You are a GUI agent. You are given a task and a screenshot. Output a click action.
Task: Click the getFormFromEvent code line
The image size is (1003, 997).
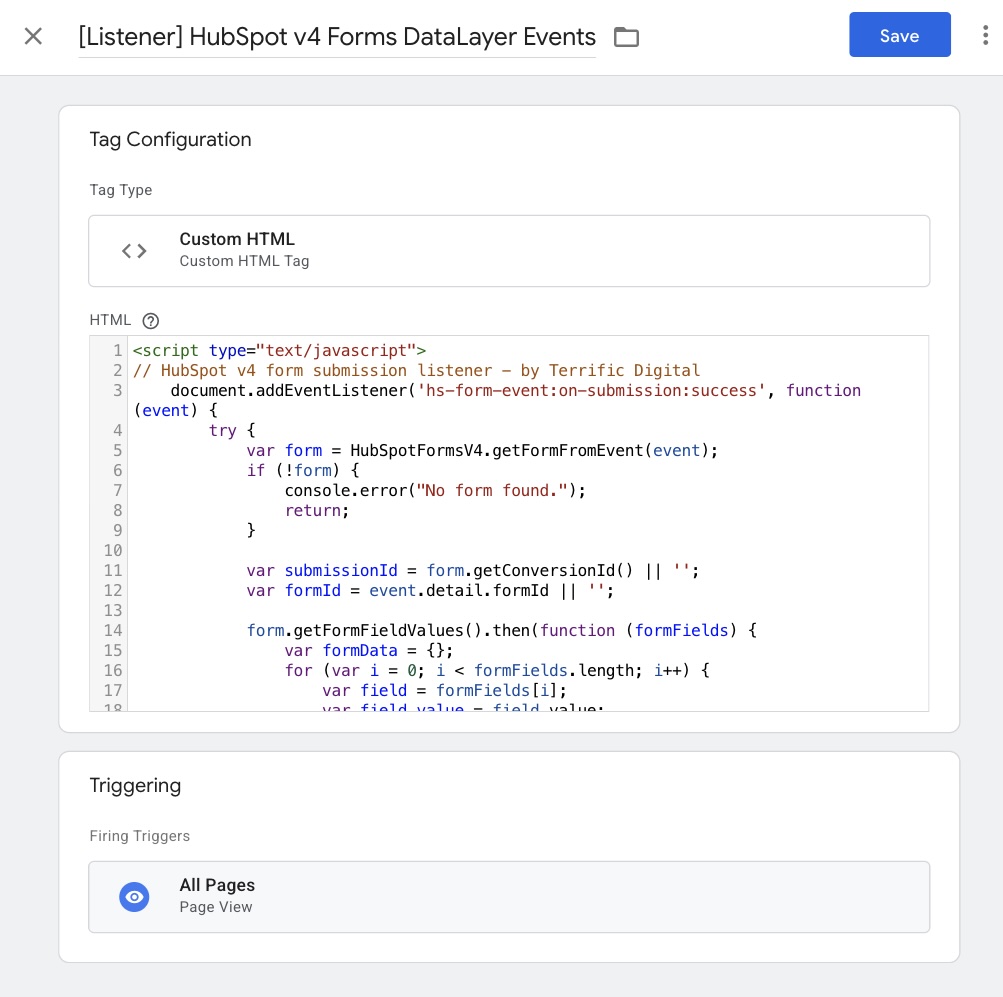482,450
